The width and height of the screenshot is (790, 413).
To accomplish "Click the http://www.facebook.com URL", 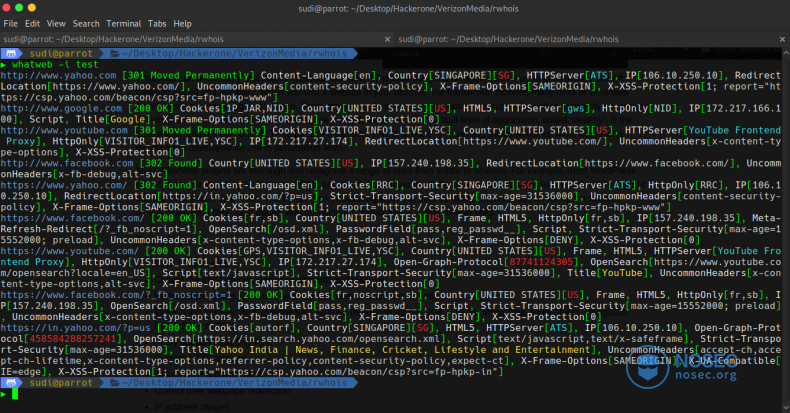I will pyautogui.click(x=67, y=163).
